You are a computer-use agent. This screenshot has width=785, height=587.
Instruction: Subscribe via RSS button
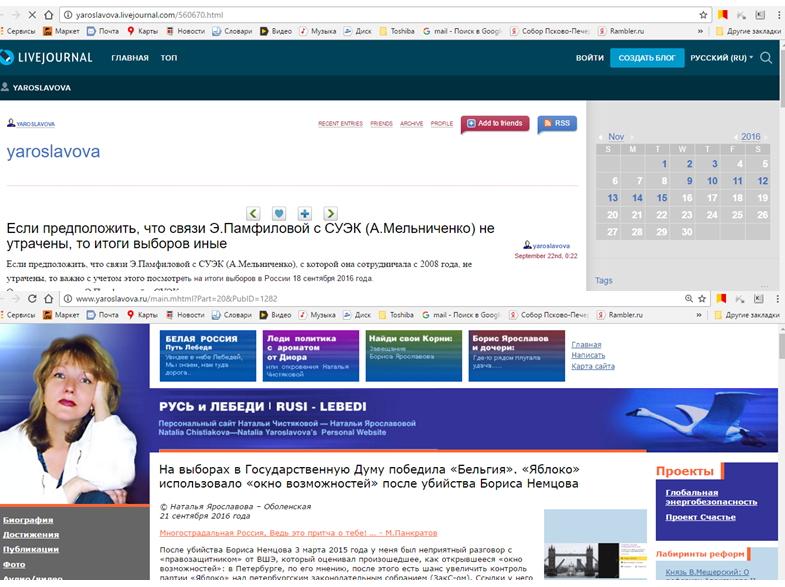(x=557, y=123)
